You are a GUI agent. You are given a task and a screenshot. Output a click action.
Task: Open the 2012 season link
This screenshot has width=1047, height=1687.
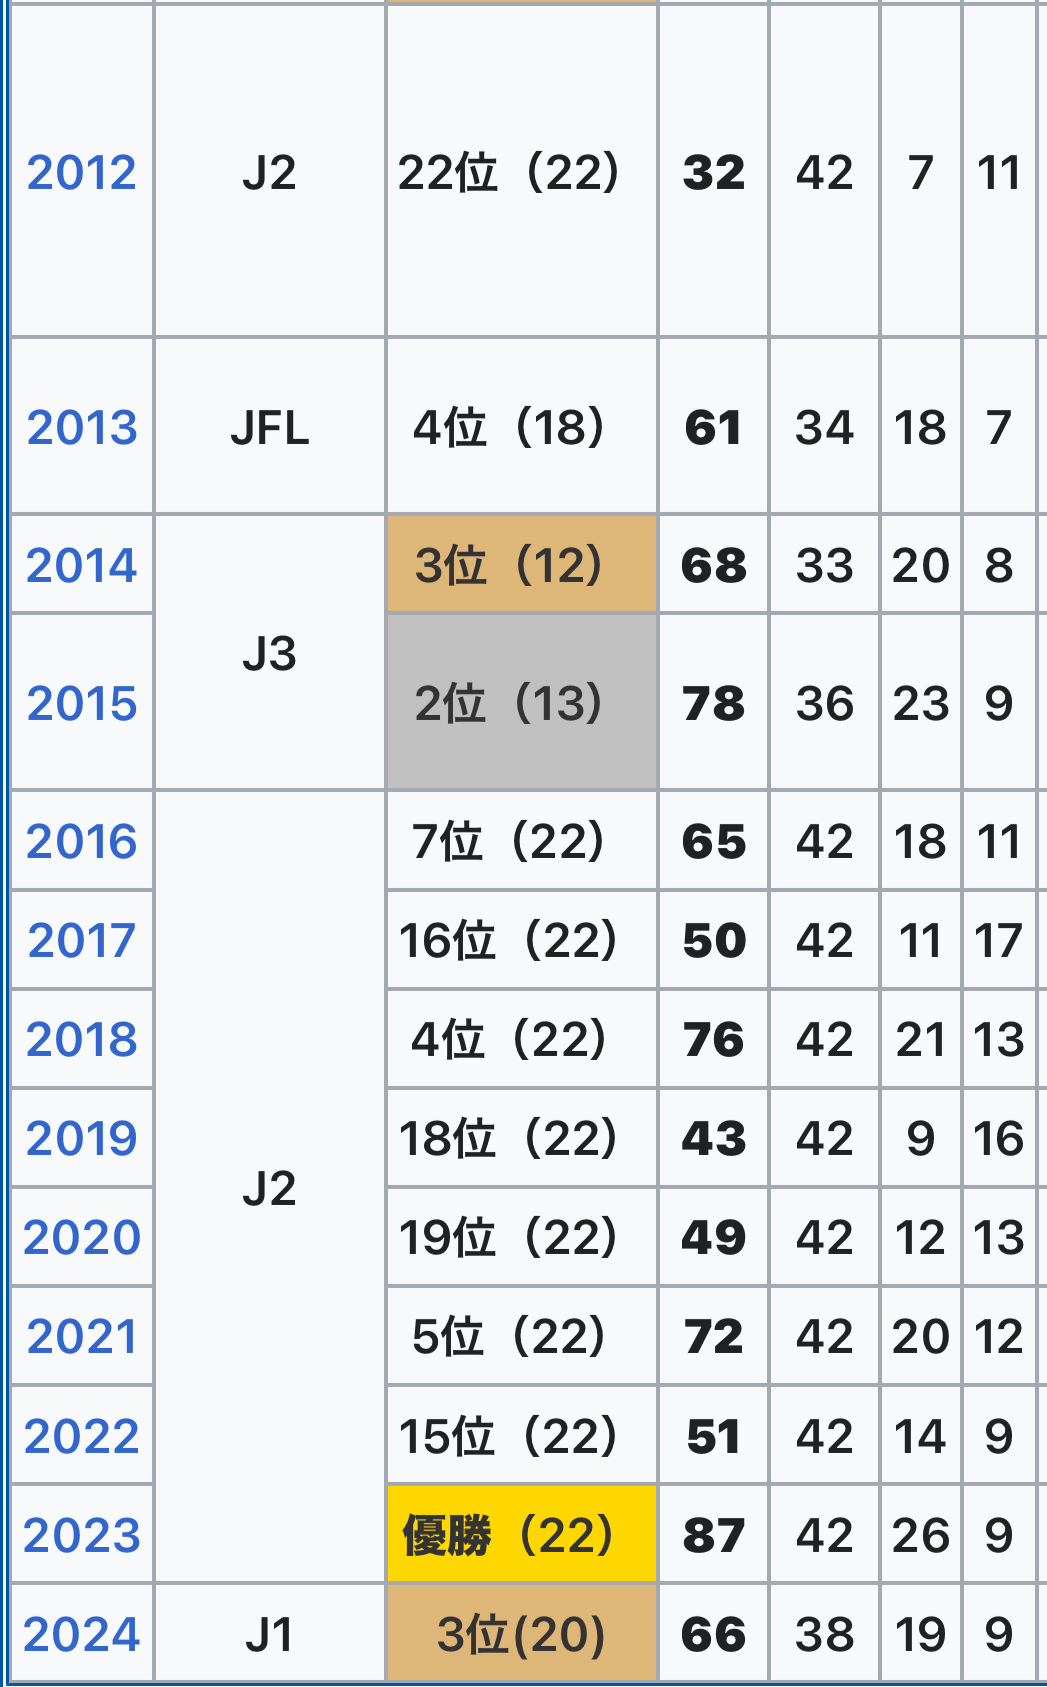81,173
